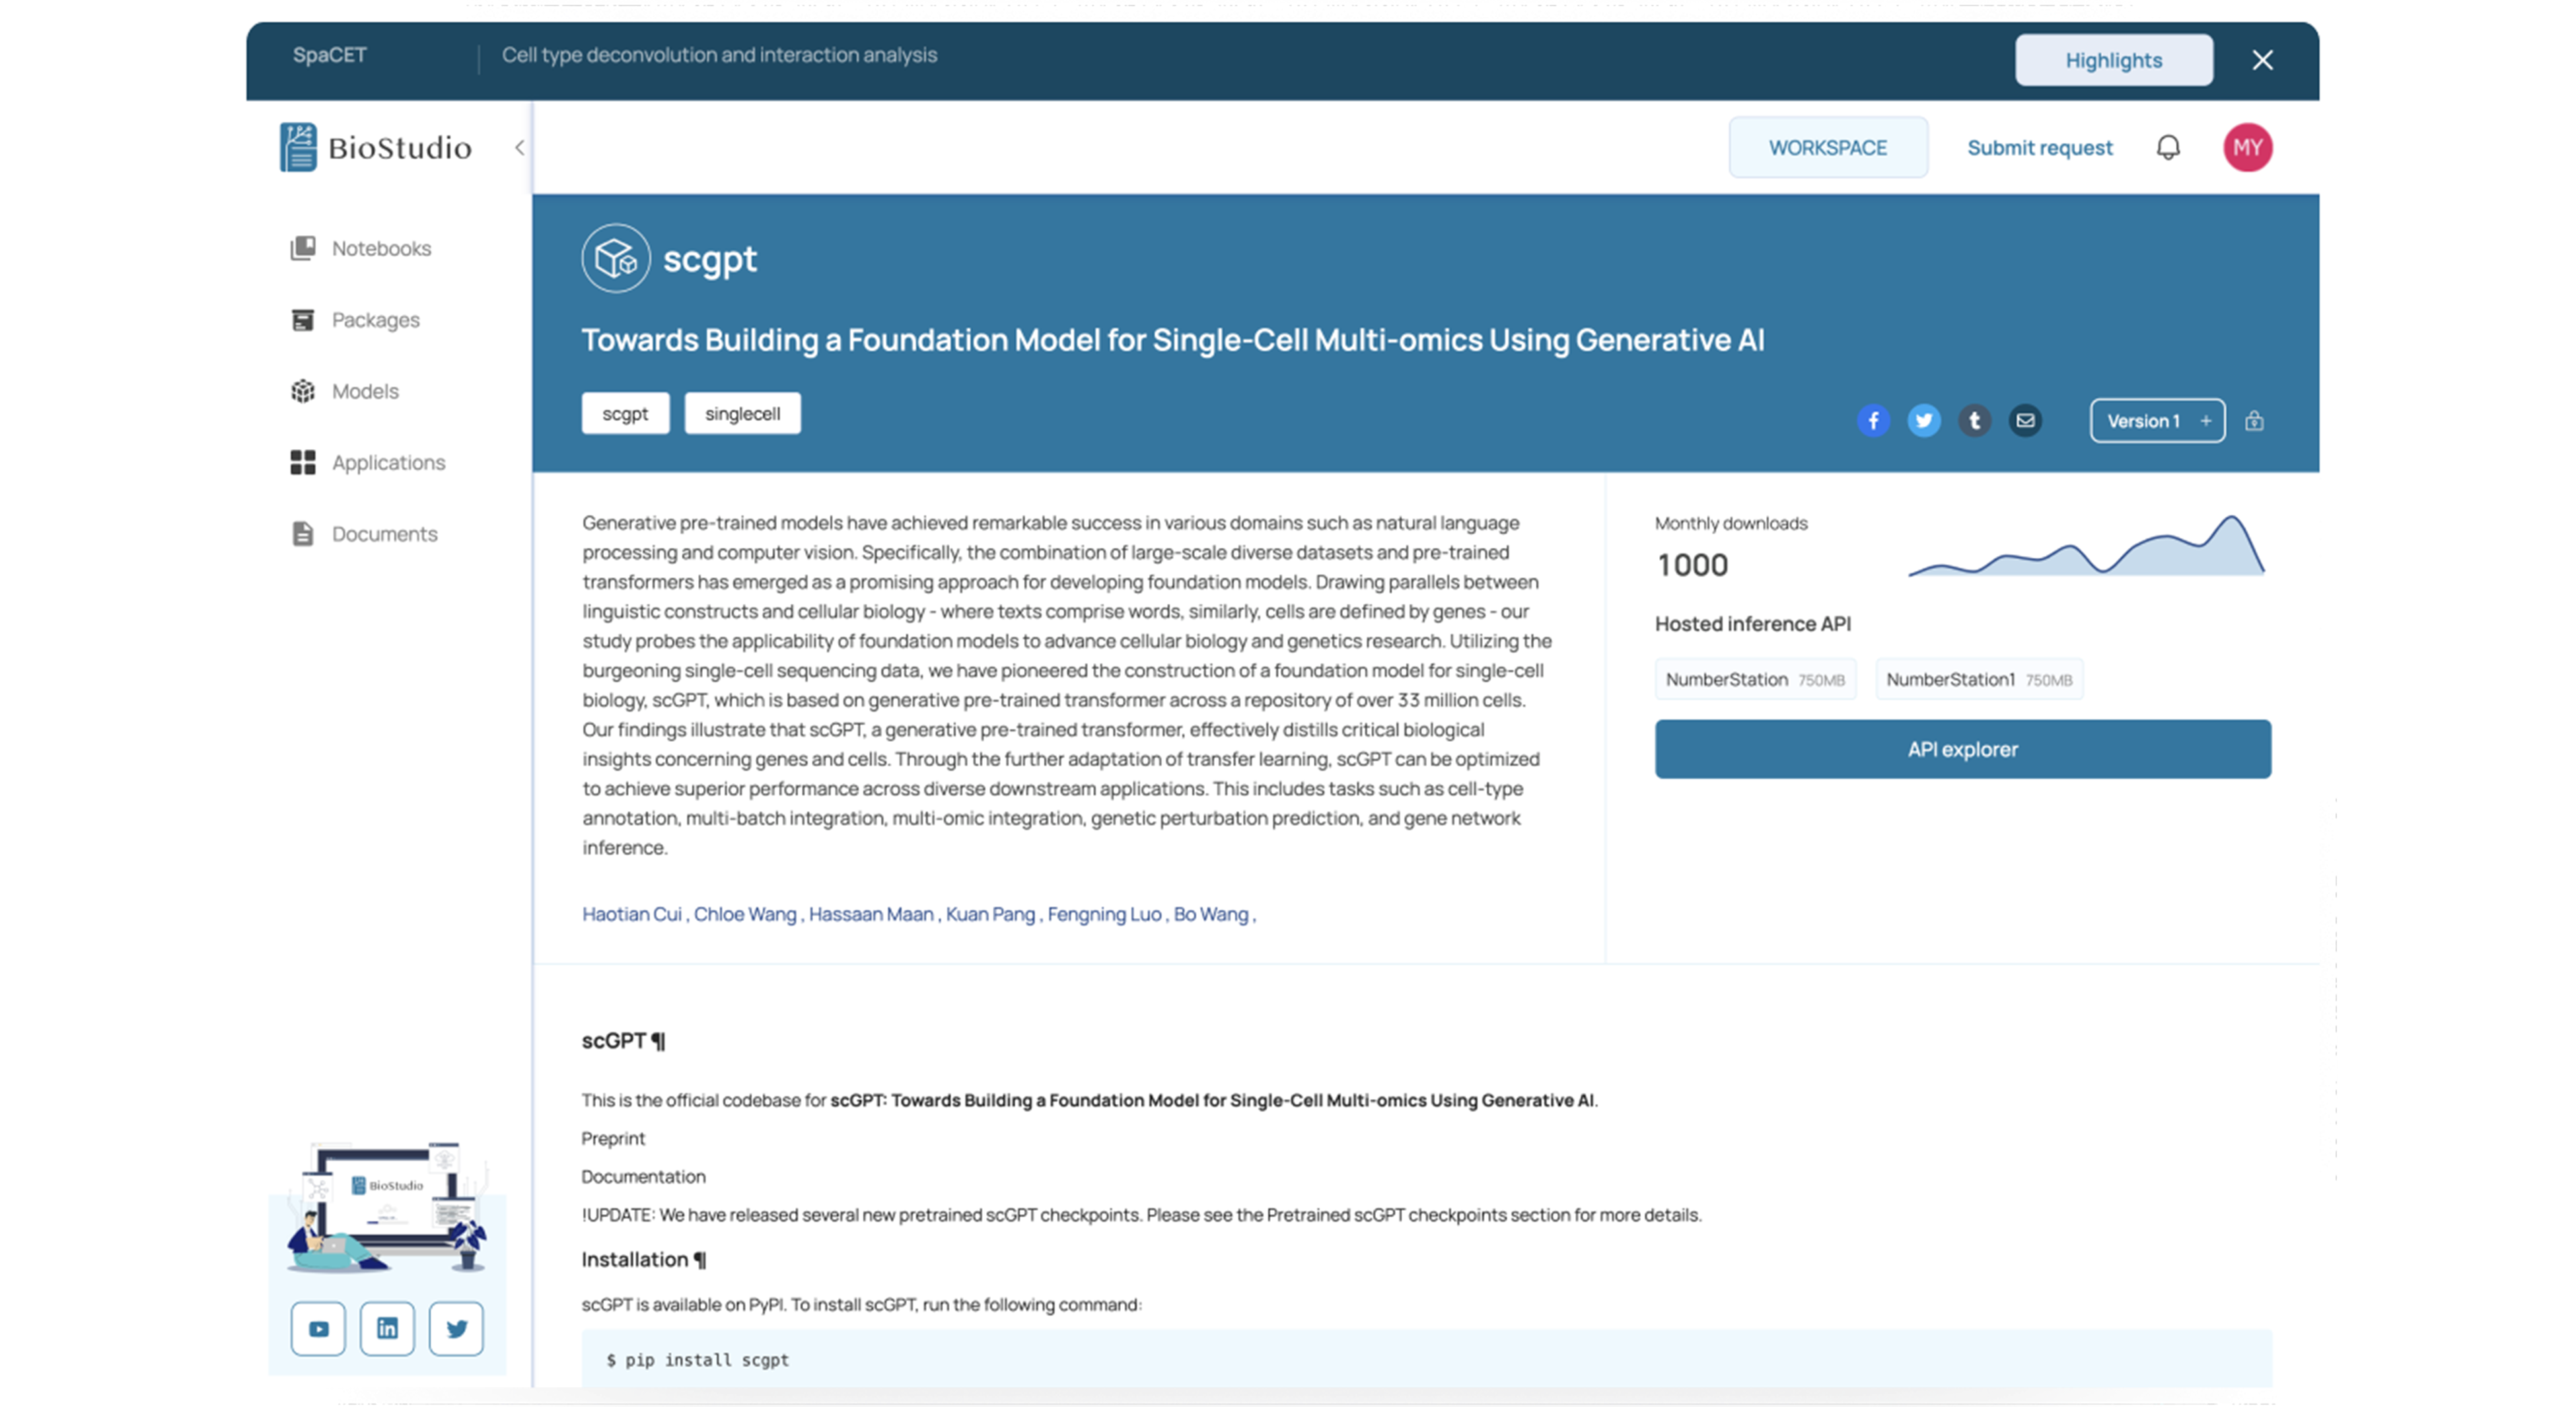Open the MY user avatar menu
This screenshot has width=2576, height=1407.
2247,147
